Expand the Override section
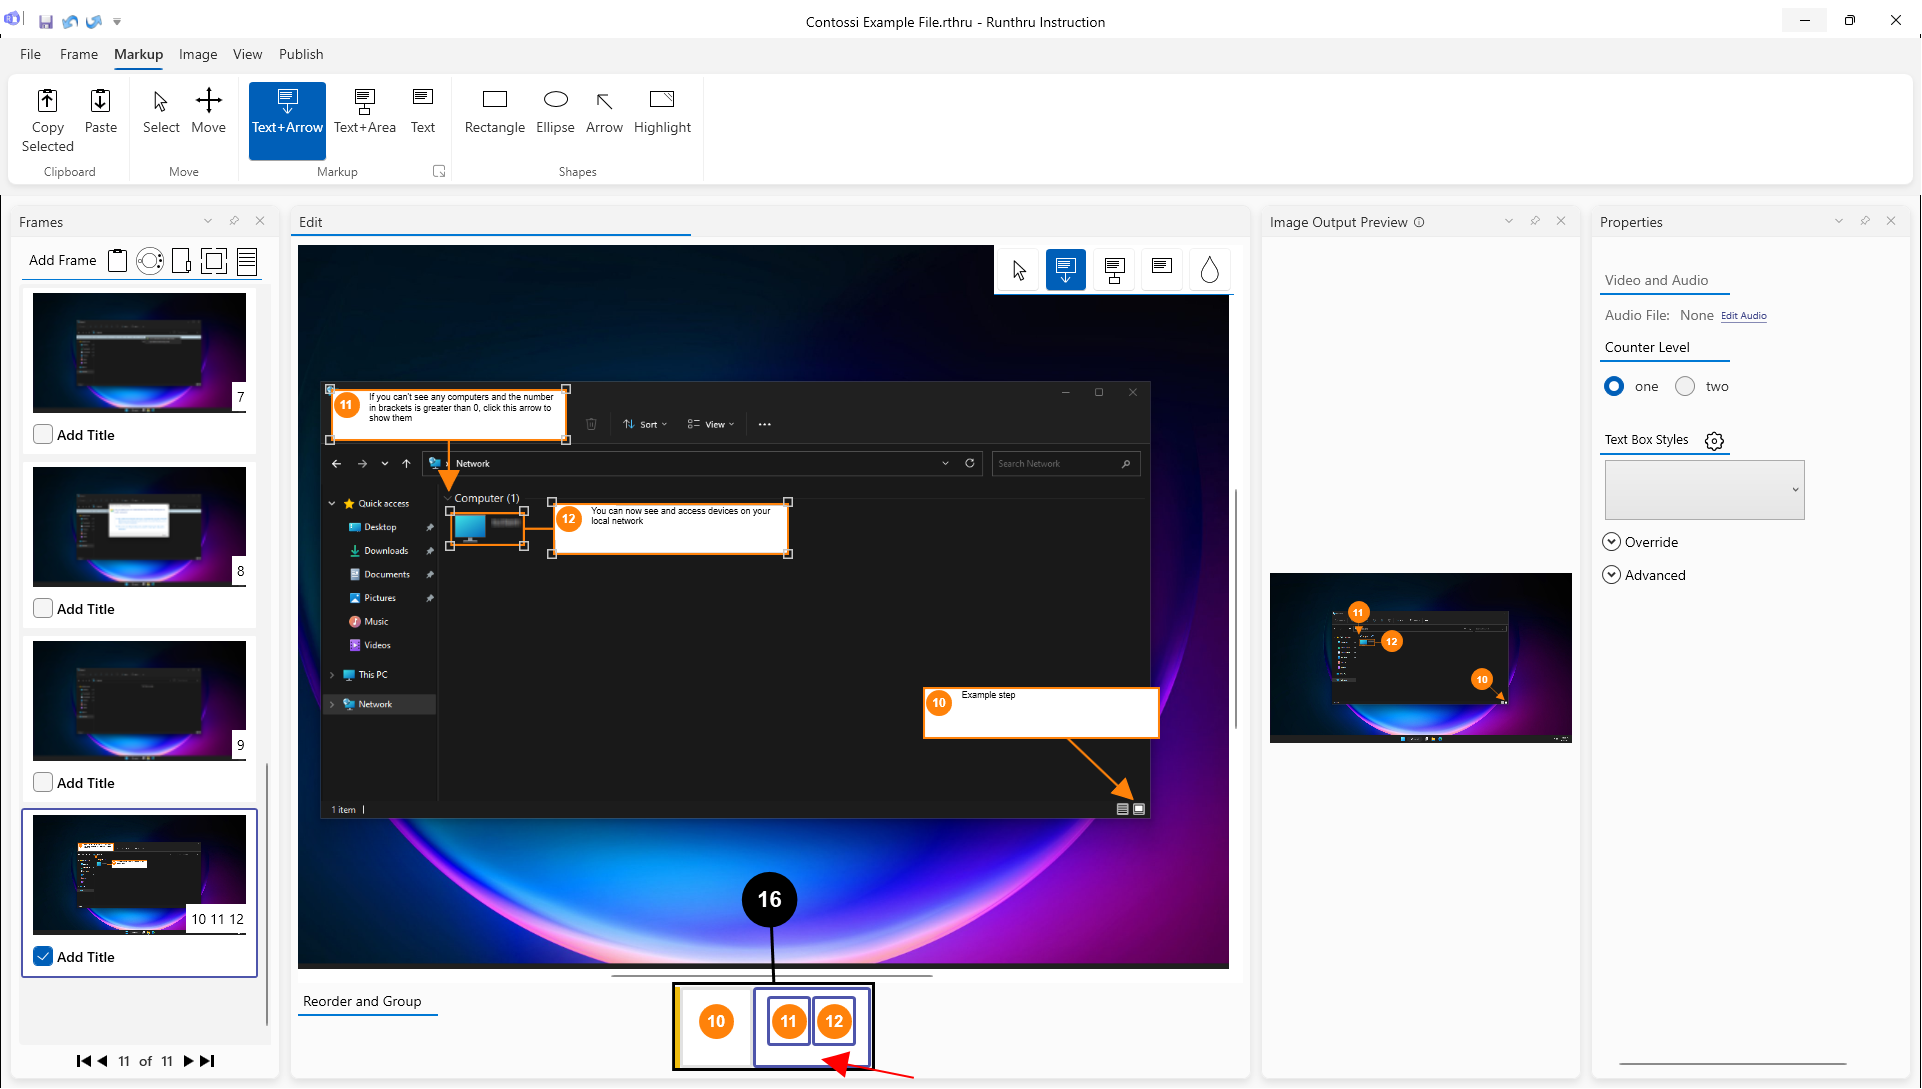Screen dimensions: 1922x1089 (1611, 542)
